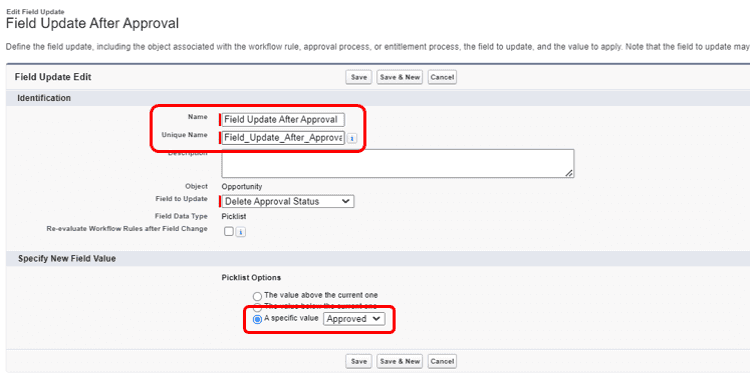Viewport: 755px width, 383px height.
Task: Click the "Specify New Field Value" section header
Action: 67,259
